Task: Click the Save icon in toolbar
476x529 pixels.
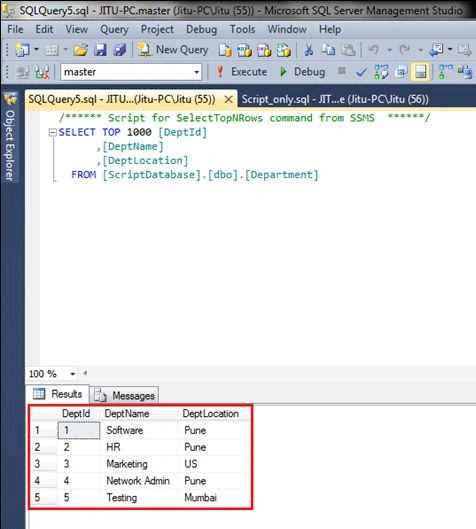Action: pos(100,50)
